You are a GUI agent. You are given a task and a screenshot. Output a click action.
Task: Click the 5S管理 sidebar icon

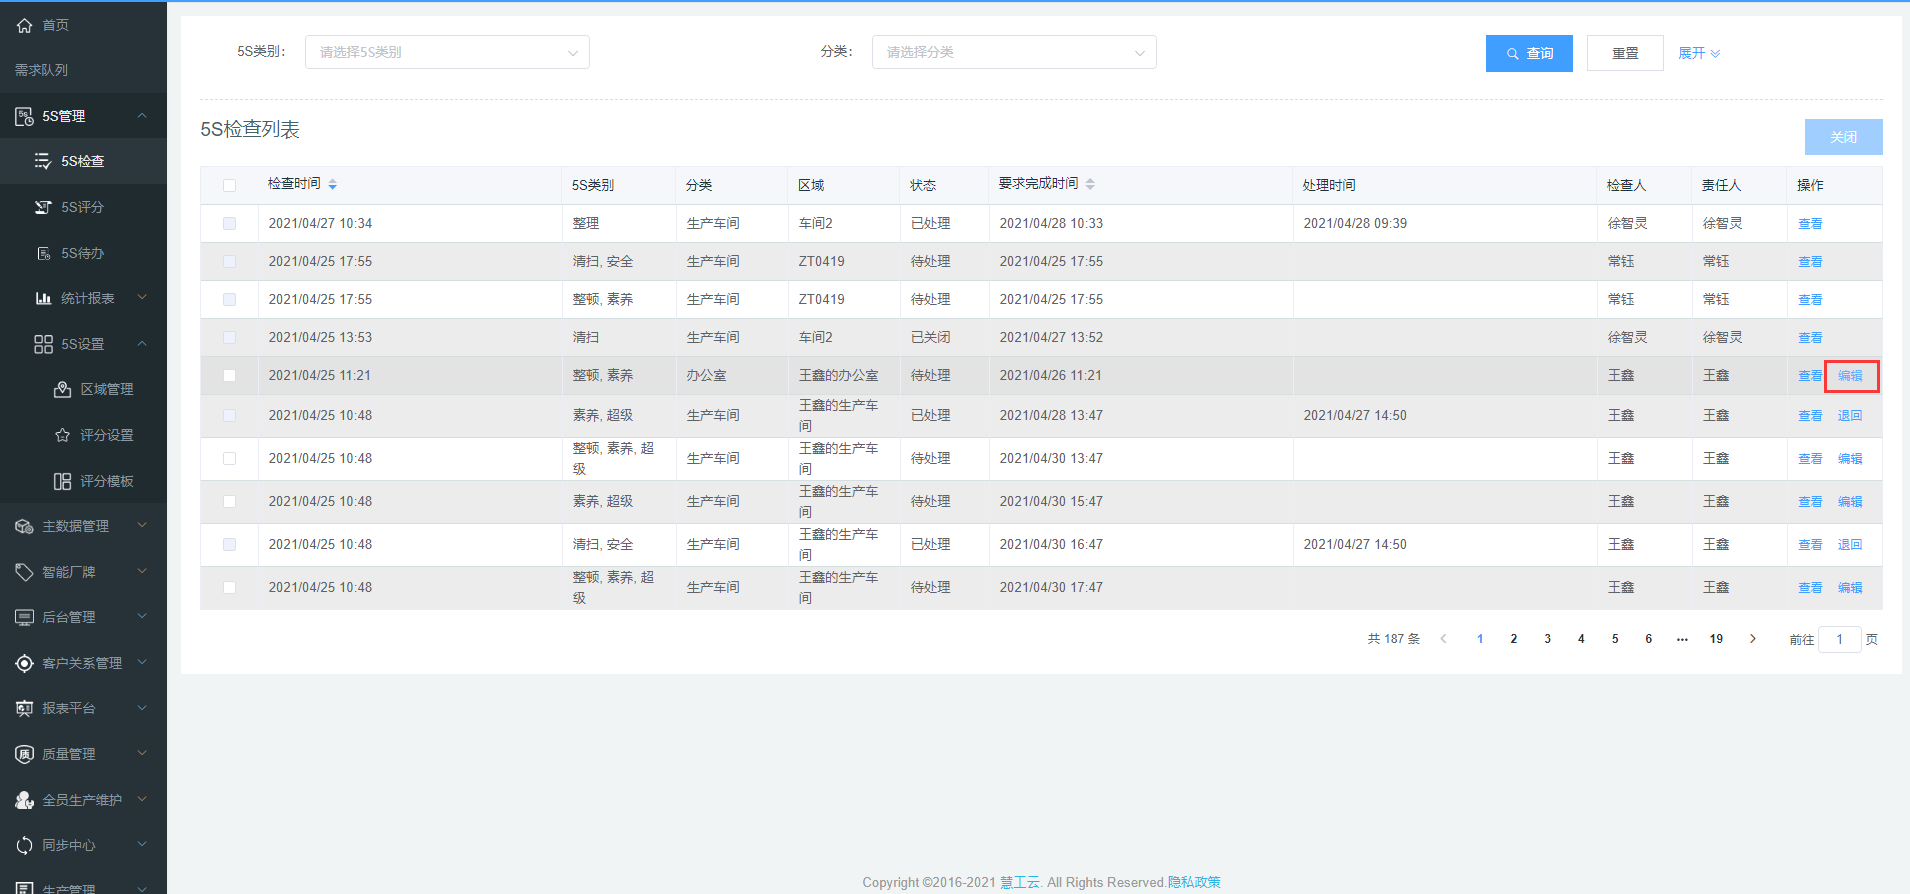tap(24, 117)
